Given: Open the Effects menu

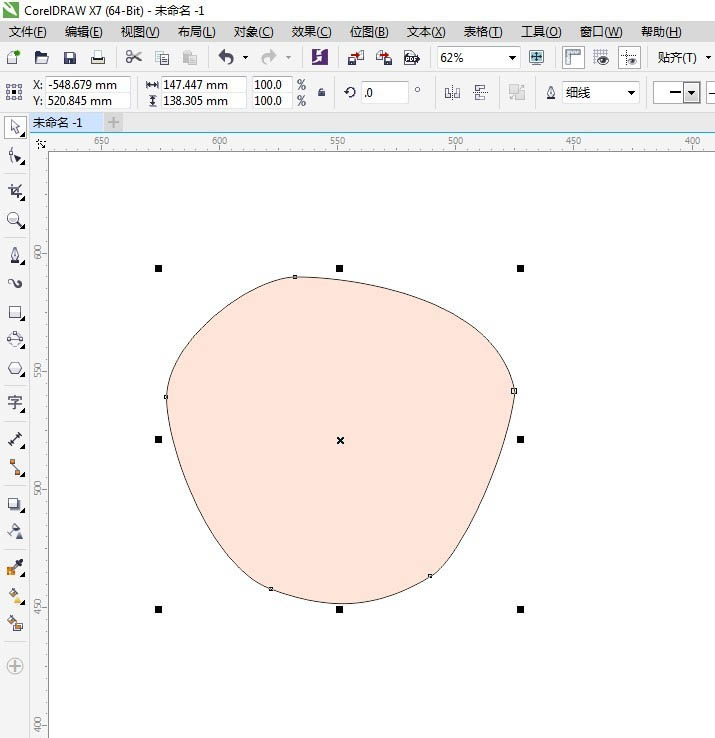Looking at the screenshot, I should (x=310, y=32).
